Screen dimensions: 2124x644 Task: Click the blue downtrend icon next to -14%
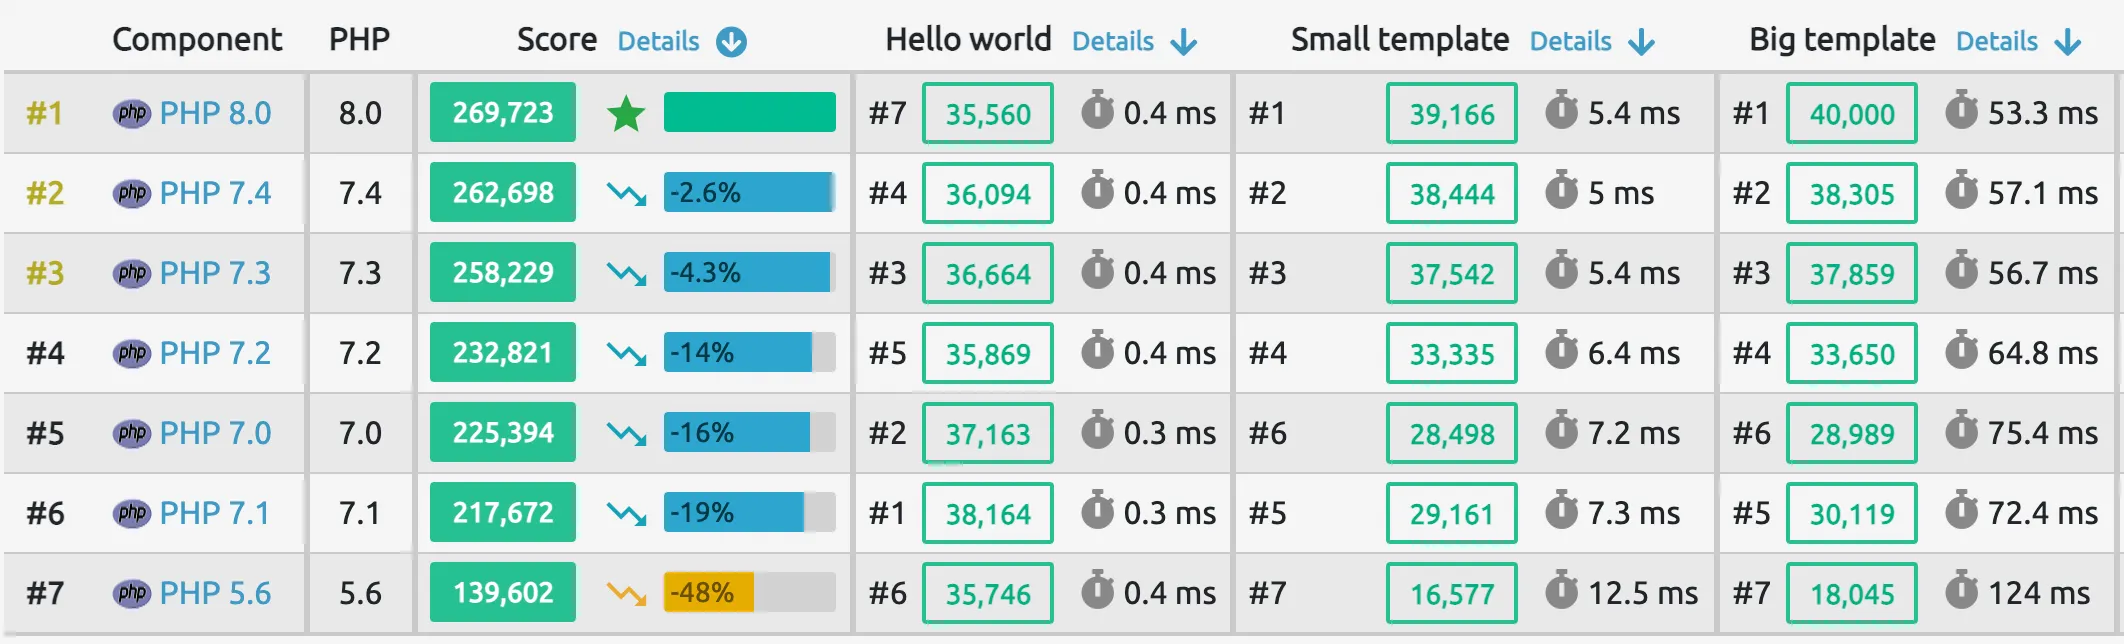(x=626, y=354)
